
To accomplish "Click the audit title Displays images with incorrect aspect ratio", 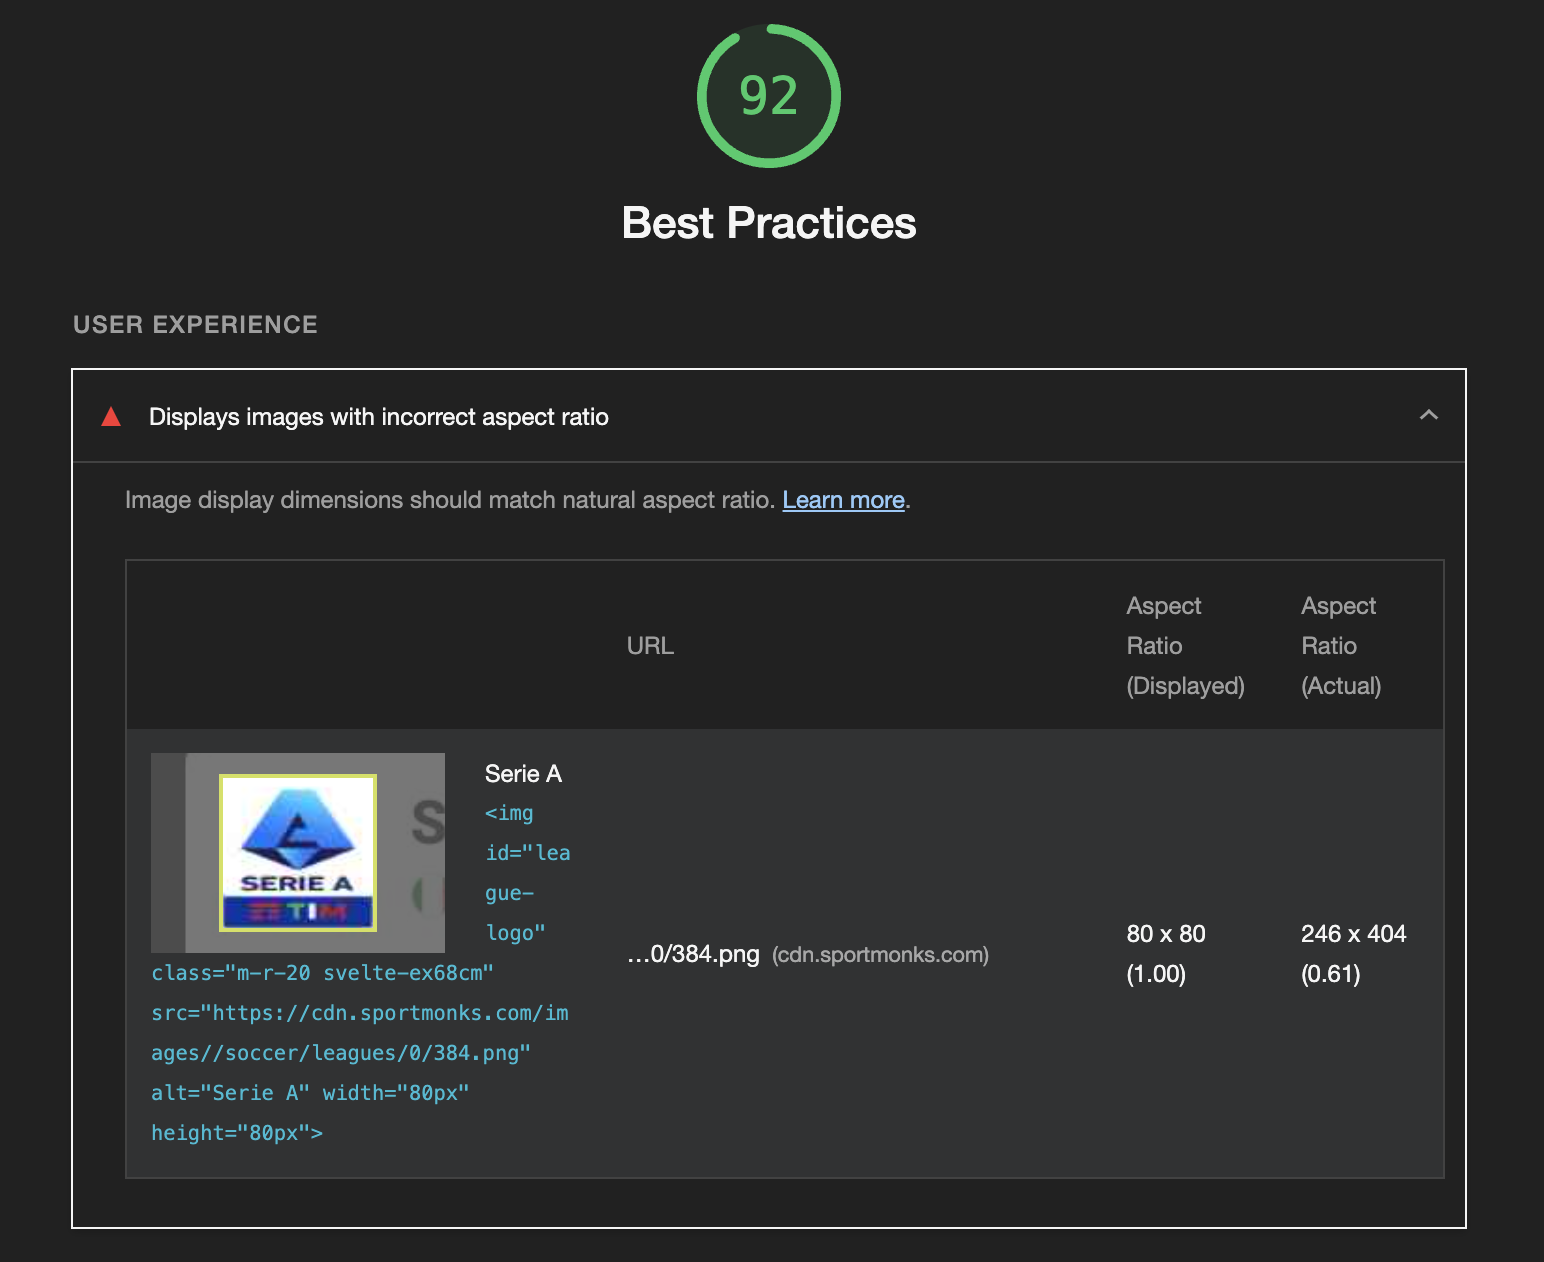I will point(378,417).
